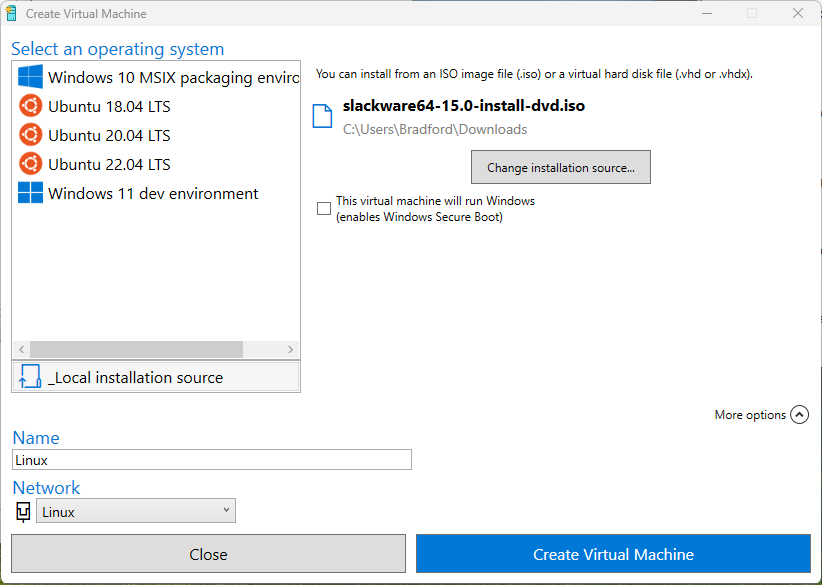Click the Windows logo beside Windows 11 dev environment
Viewport: 822px width, 585px height.
[x=30, y=193]
